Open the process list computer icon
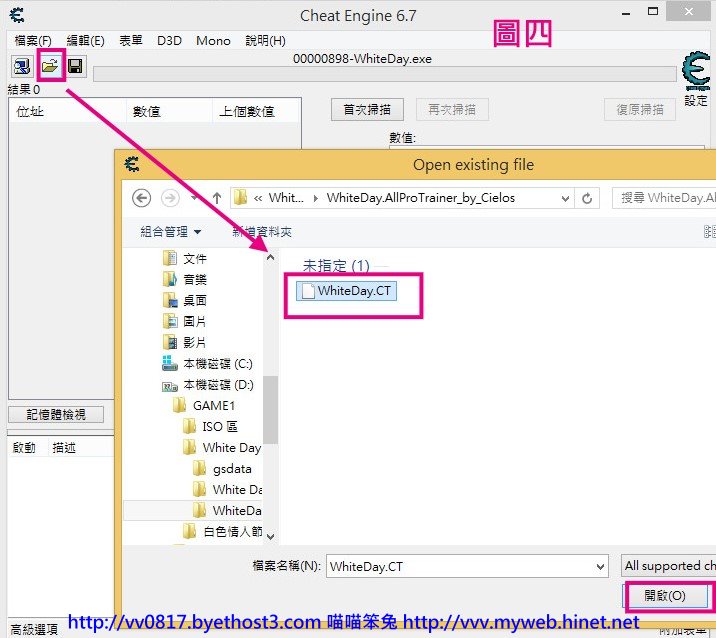Viewport: 716px width, 638px height. point(21,67)
